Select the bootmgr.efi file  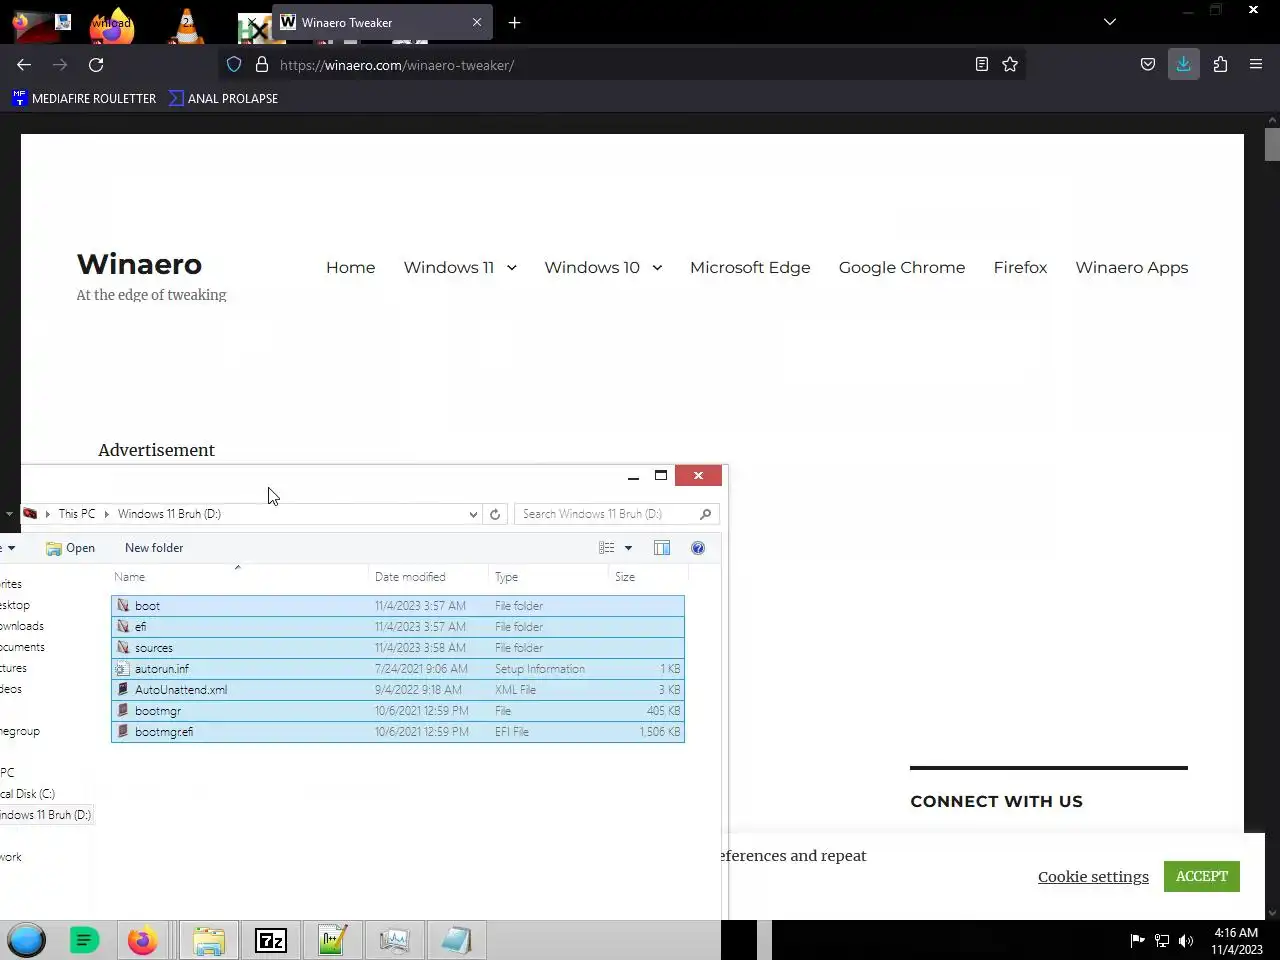[x=398, y=732]
